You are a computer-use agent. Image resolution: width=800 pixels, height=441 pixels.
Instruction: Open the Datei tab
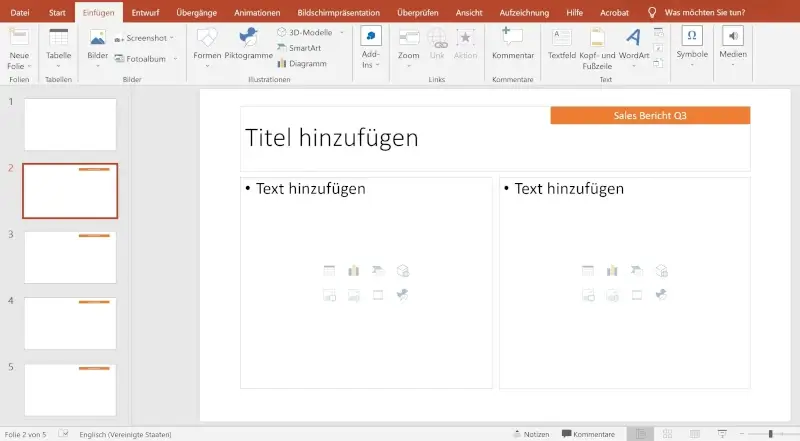pyautogui.click(x=20, y=12)
